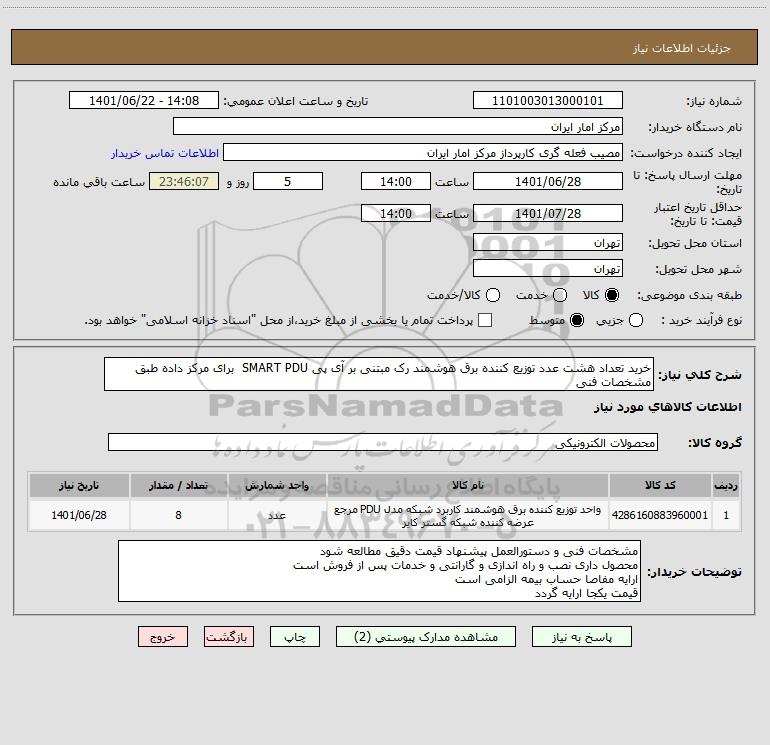This screenshot has width=770, height=745.
Task: Click the واحد شمارش column header
Action: pos(277,485)
